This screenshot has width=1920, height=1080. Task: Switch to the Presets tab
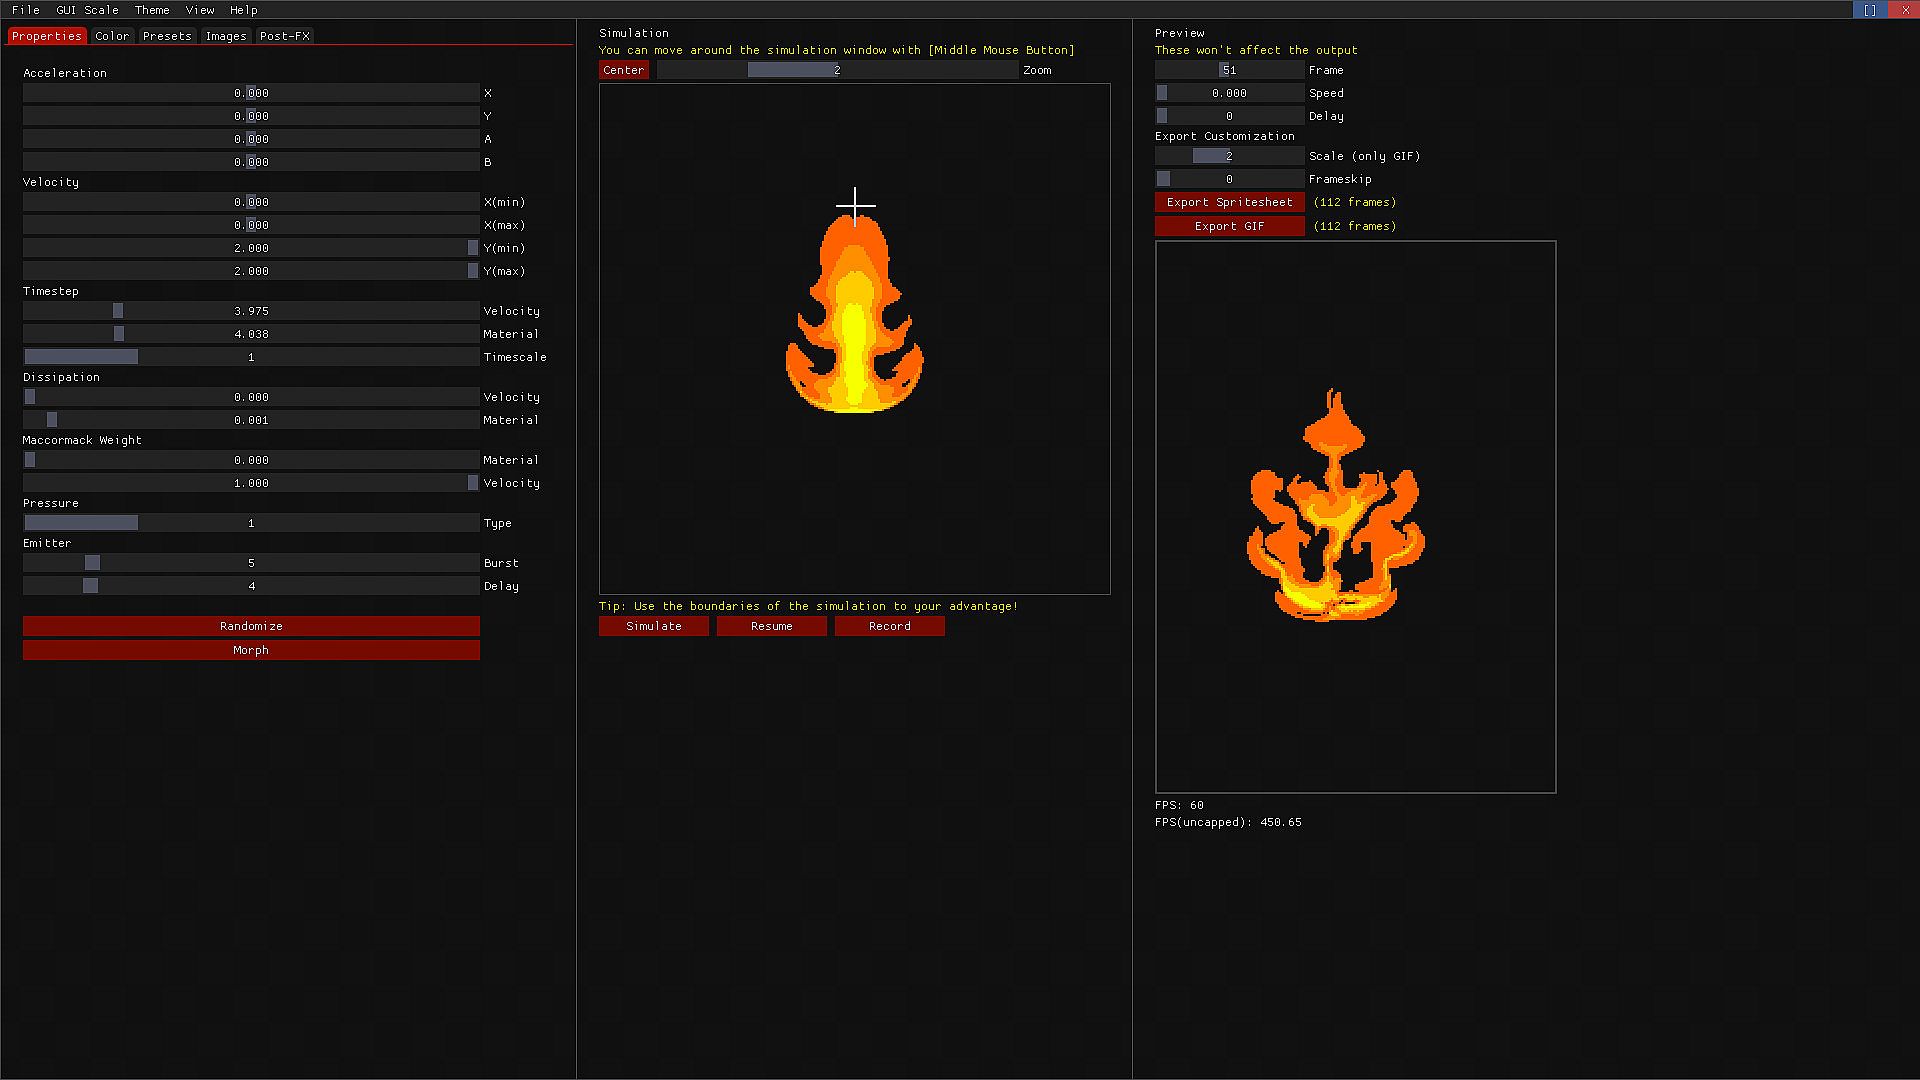(x=166, y=36)
